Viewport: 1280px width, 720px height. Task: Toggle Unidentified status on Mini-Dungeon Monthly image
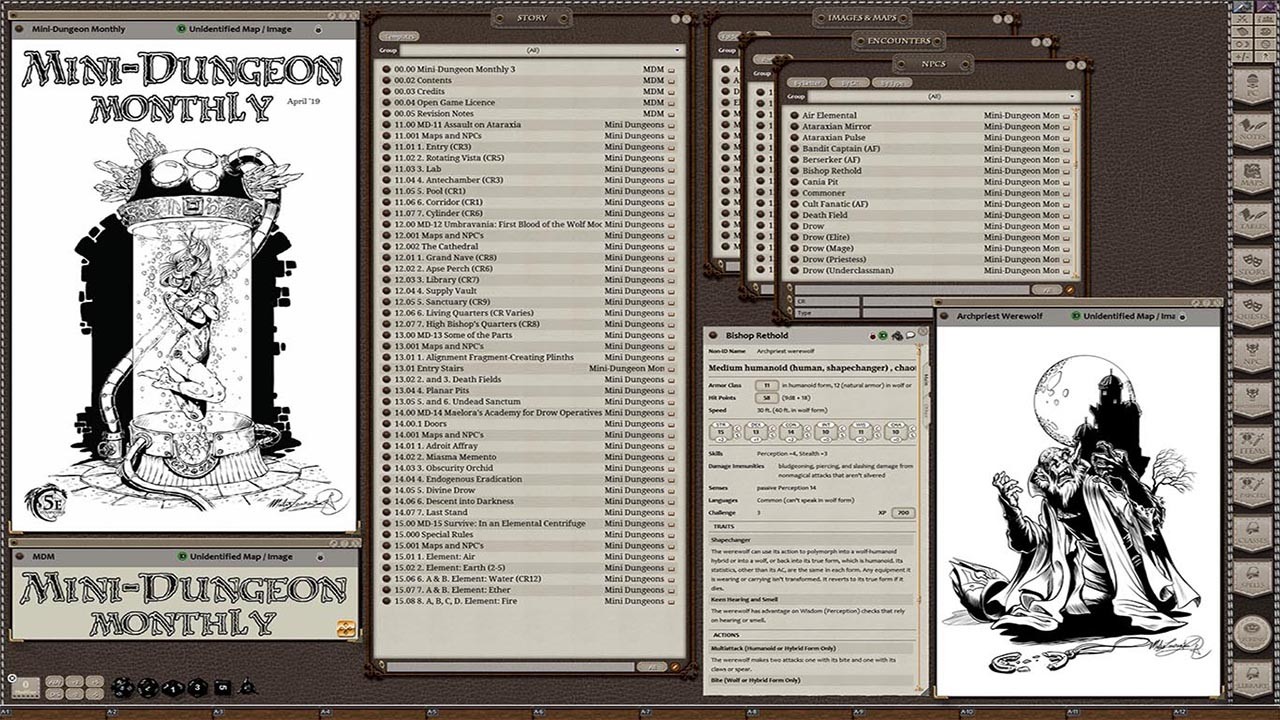[x=180, y=29]
